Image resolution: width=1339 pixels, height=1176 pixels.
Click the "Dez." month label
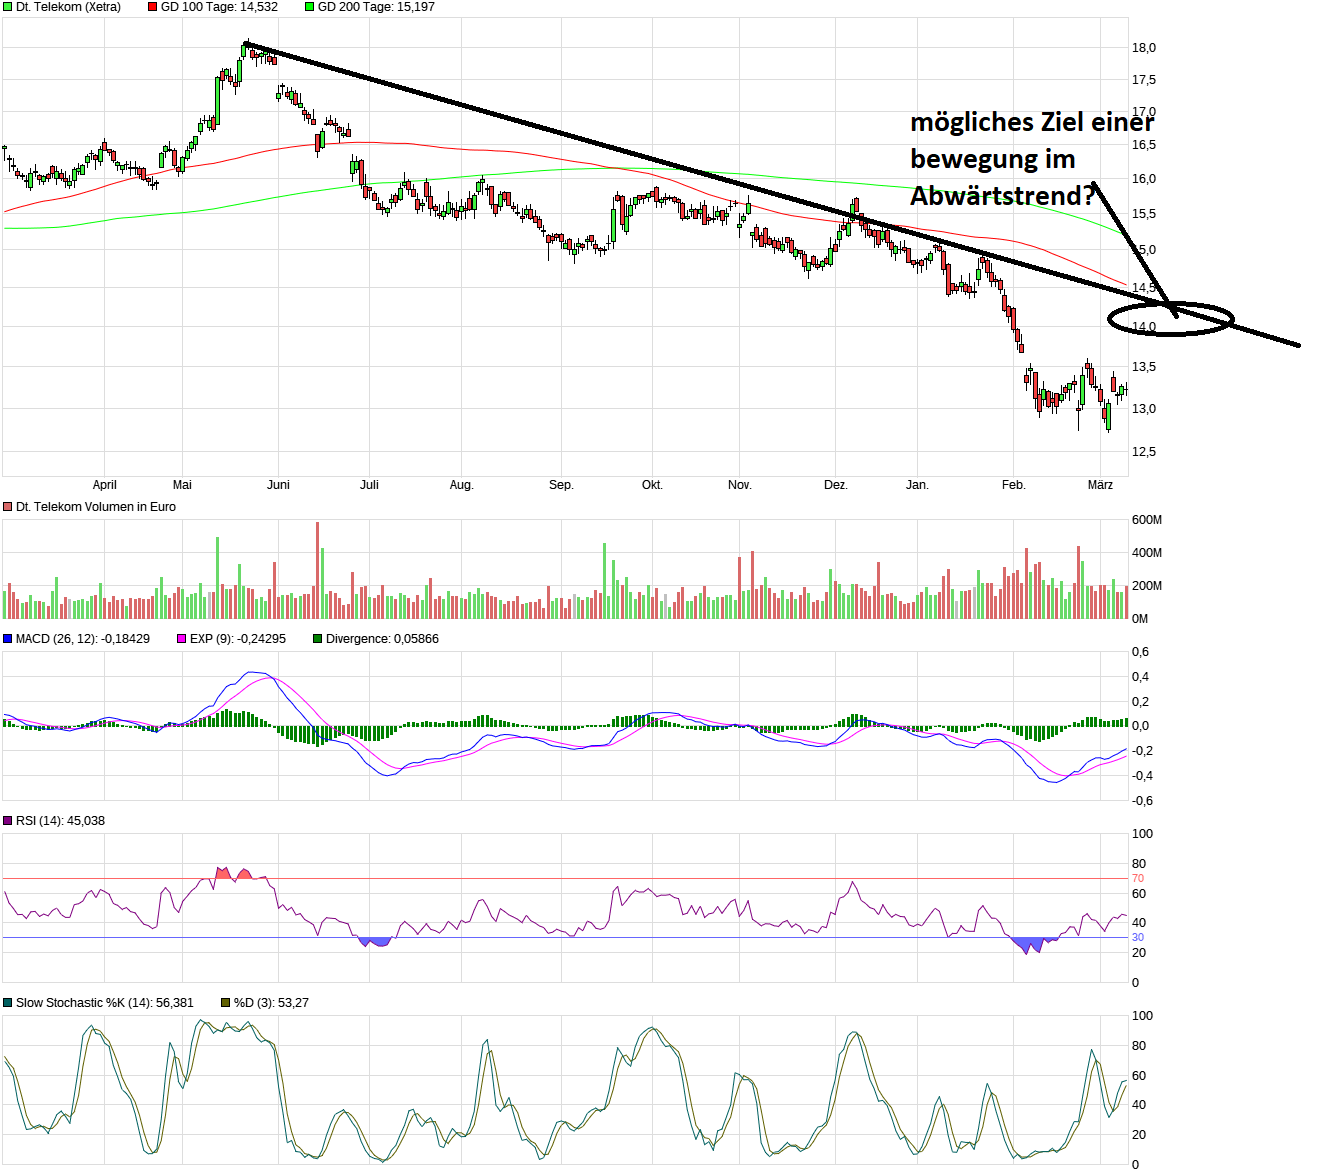(x=836, y=485)
